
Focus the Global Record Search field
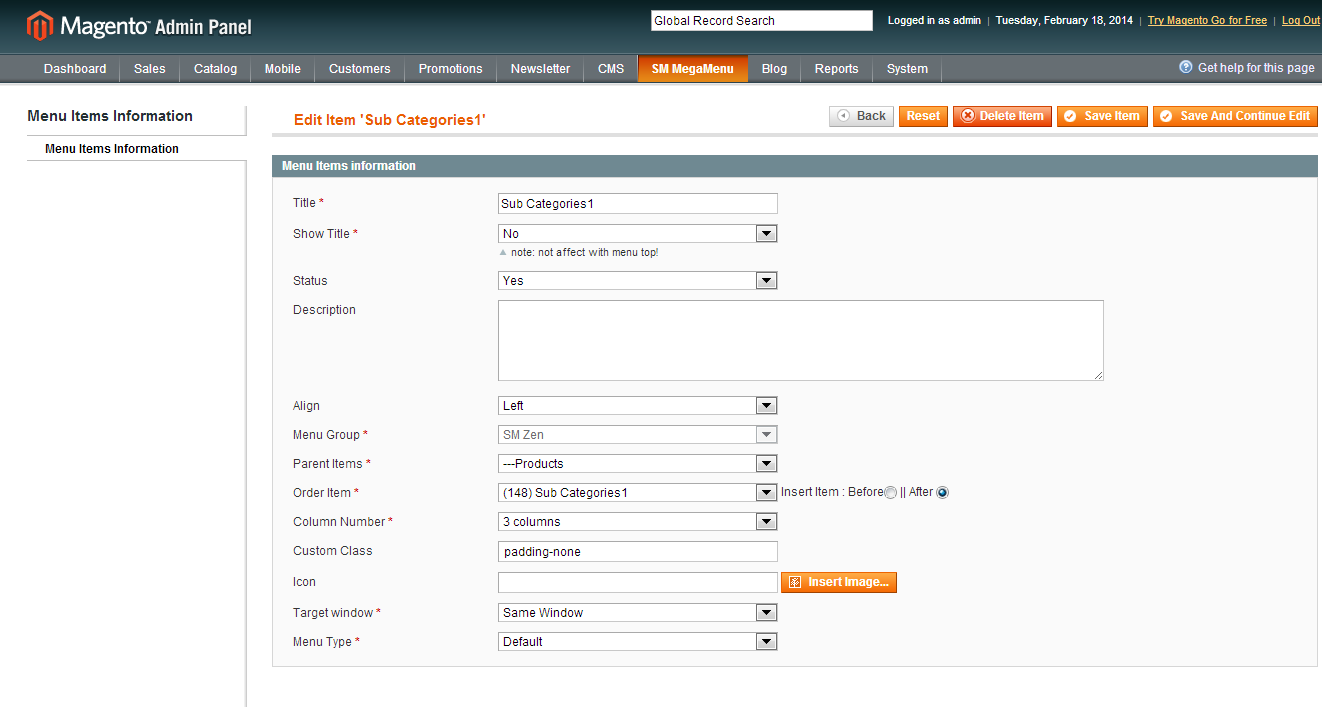point(762,20)
